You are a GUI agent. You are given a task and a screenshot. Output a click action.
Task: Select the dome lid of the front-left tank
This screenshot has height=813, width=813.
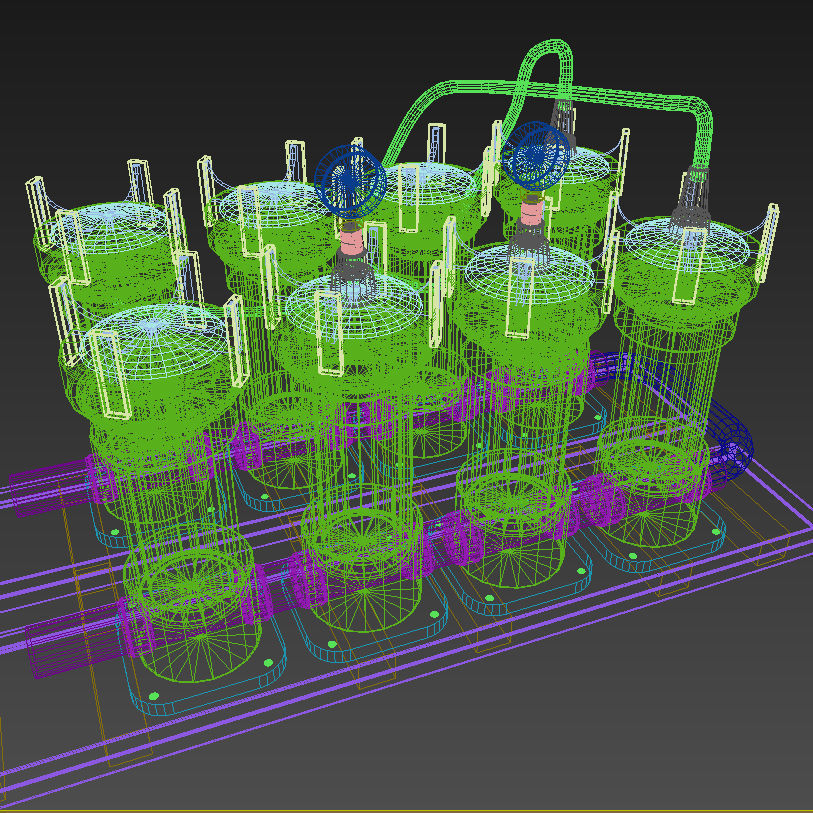pyautogui.click(x=156, y=340)
